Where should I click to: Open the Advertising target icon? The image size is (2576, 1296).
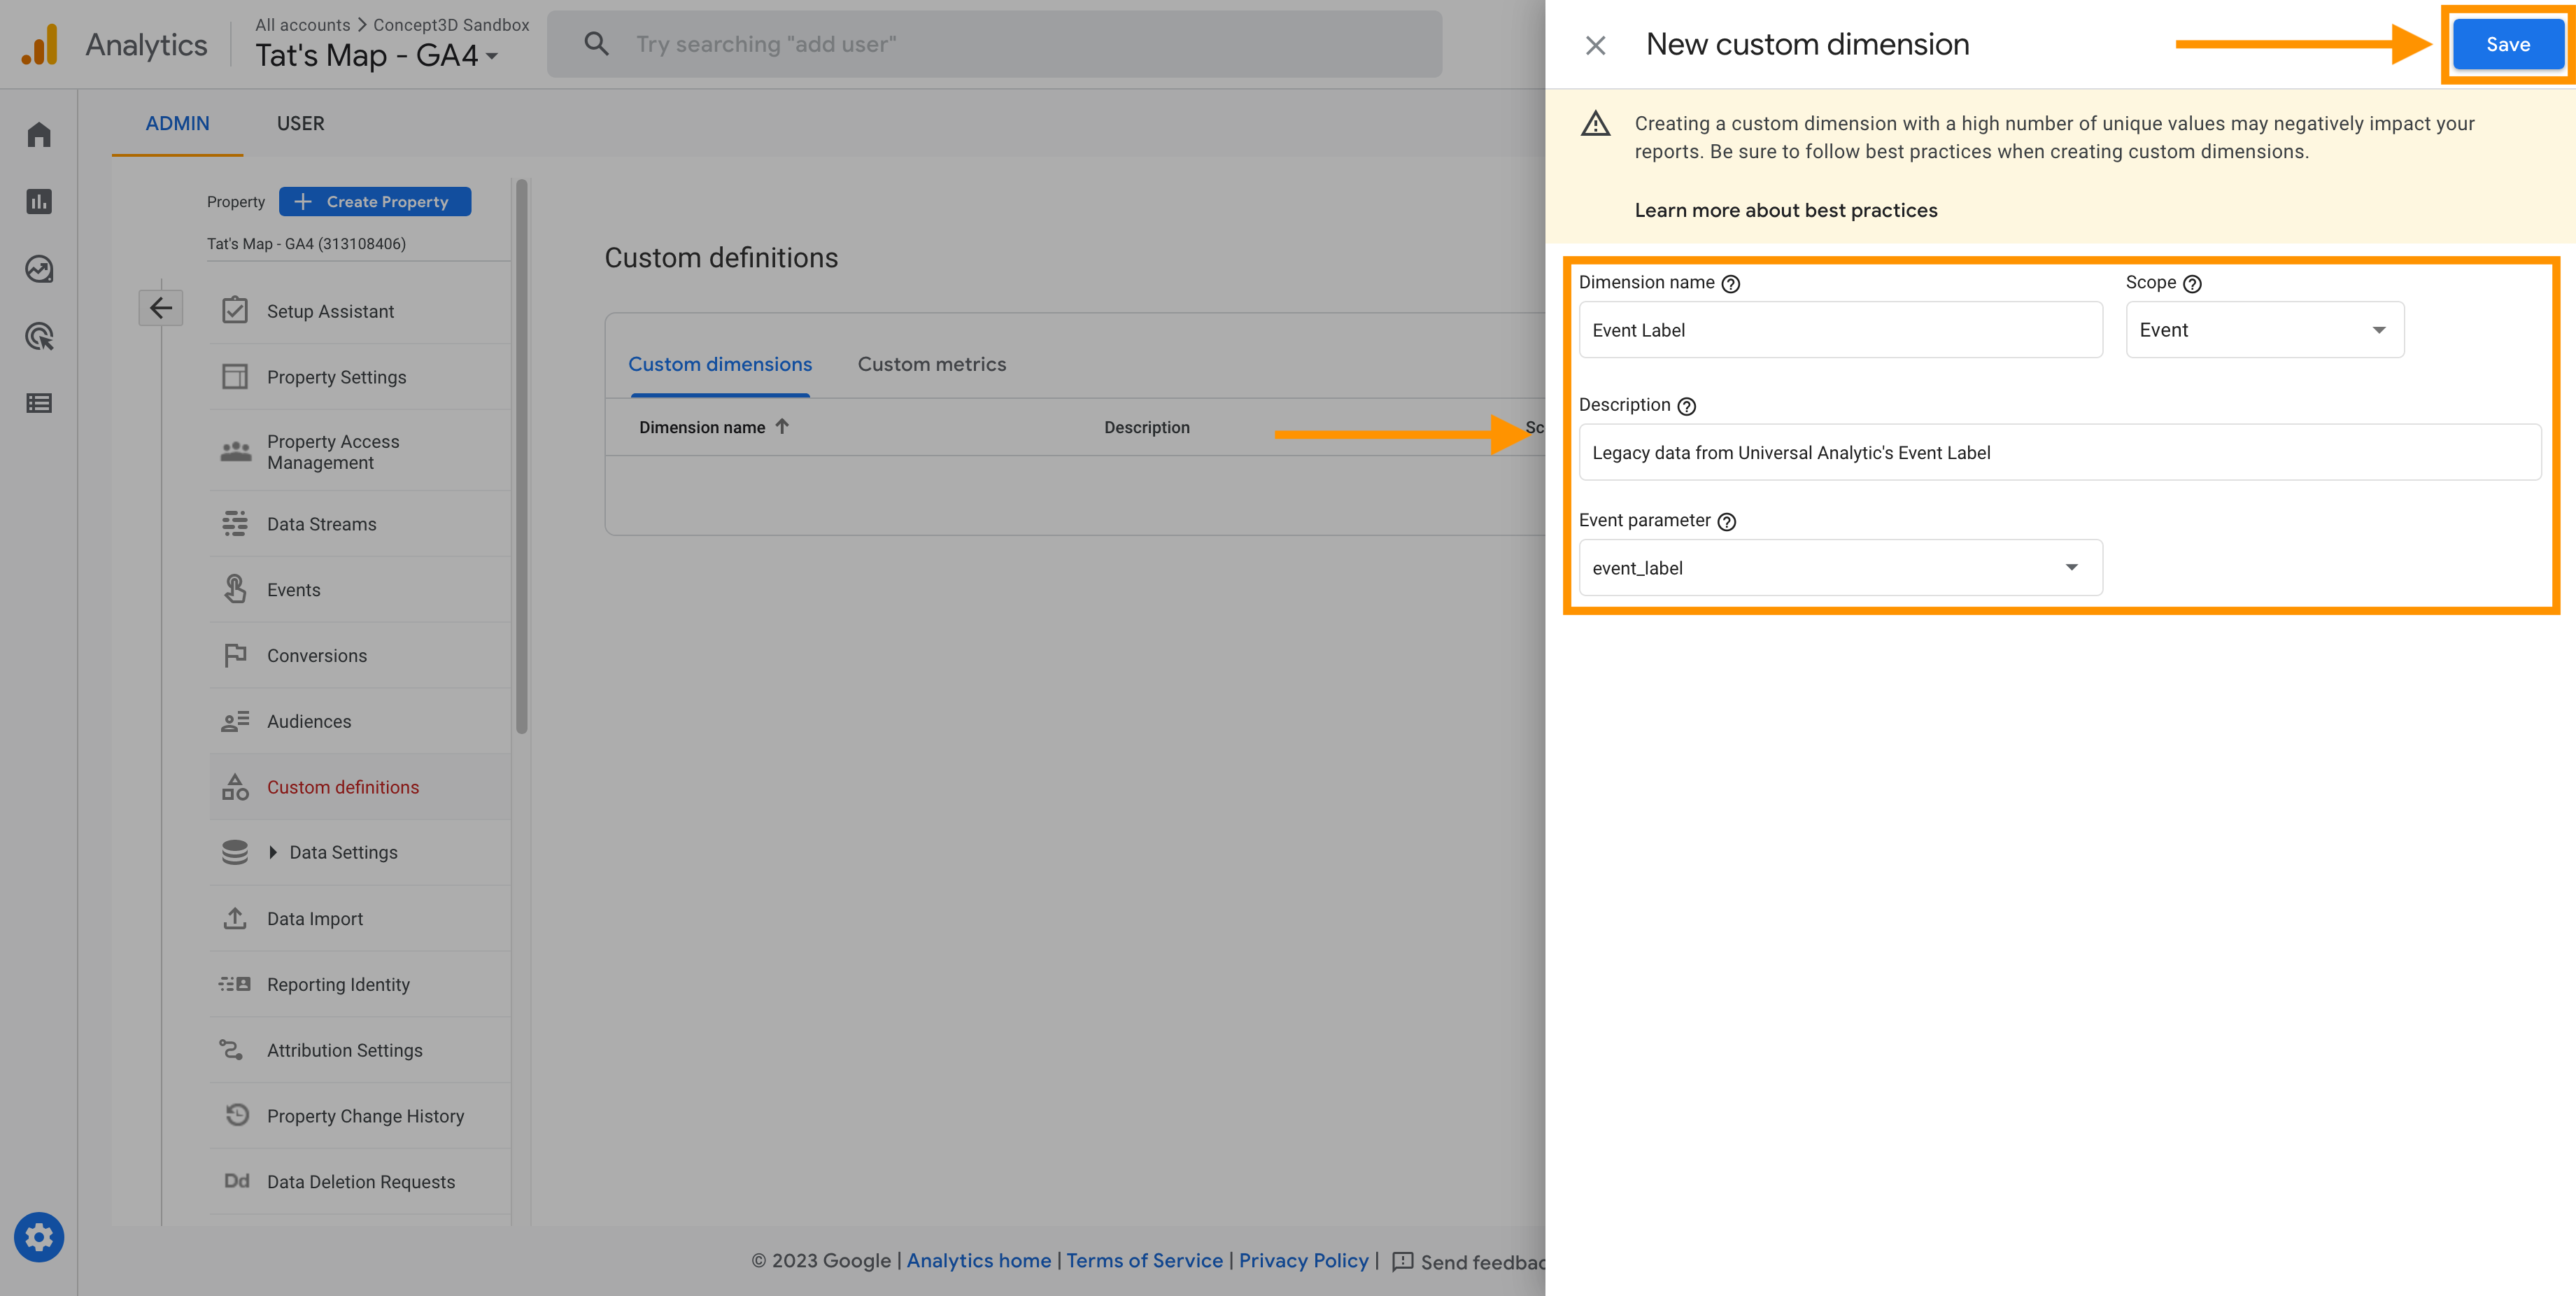[x=39, y=336]
